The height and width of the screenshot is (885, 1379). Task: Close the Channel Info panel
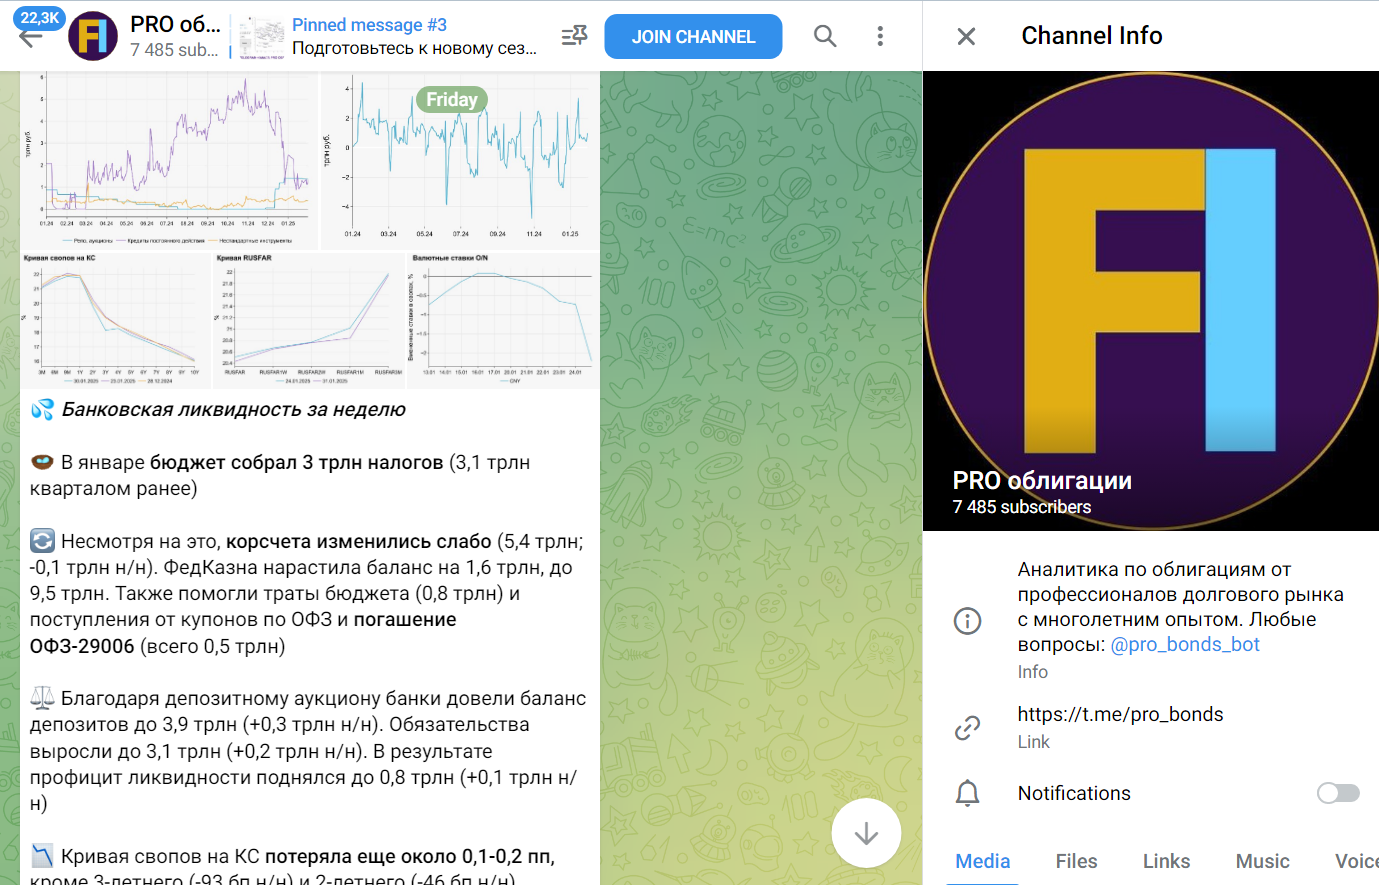tap(966, 37)
